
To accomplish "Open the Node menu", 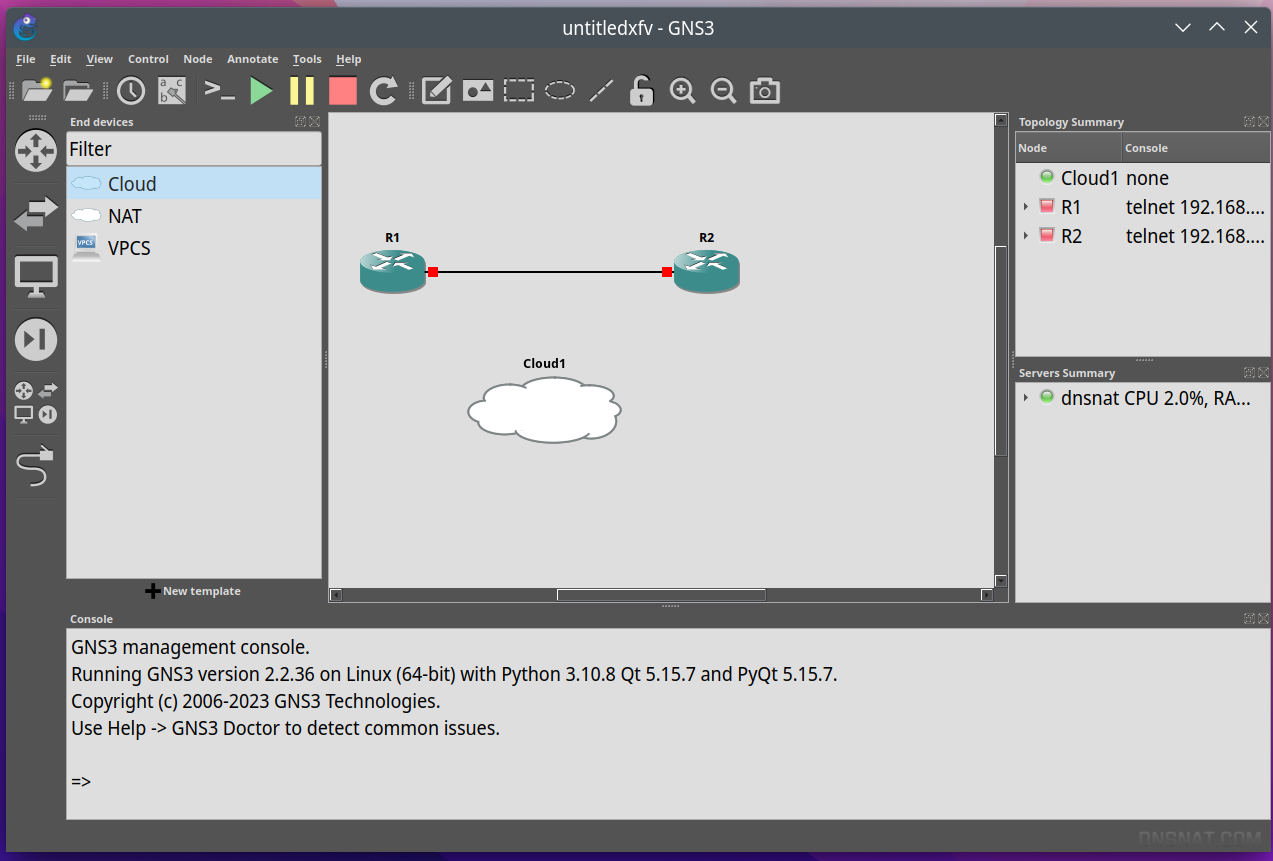I will pyautogui.click(x=197, y=59).
